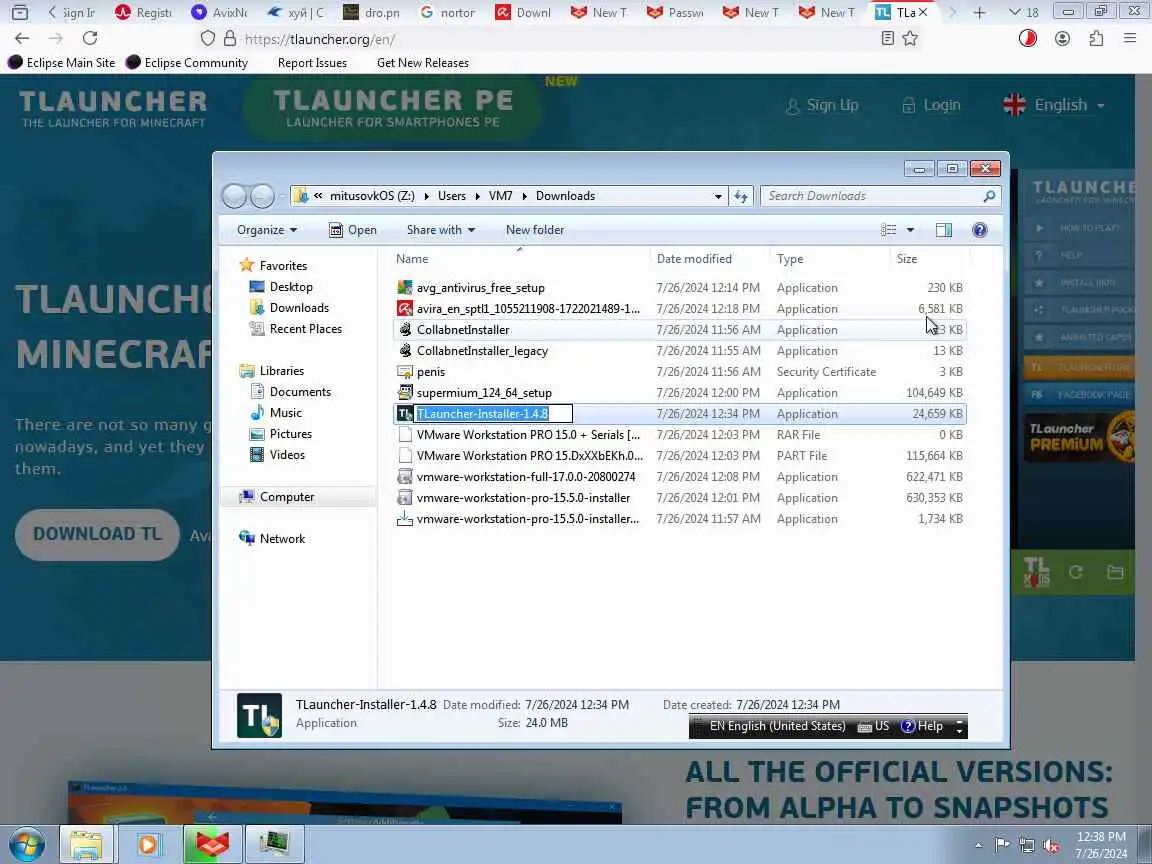Open the Eclipse Main Site bookmark

pyautogui.click(x=62, y=62)
